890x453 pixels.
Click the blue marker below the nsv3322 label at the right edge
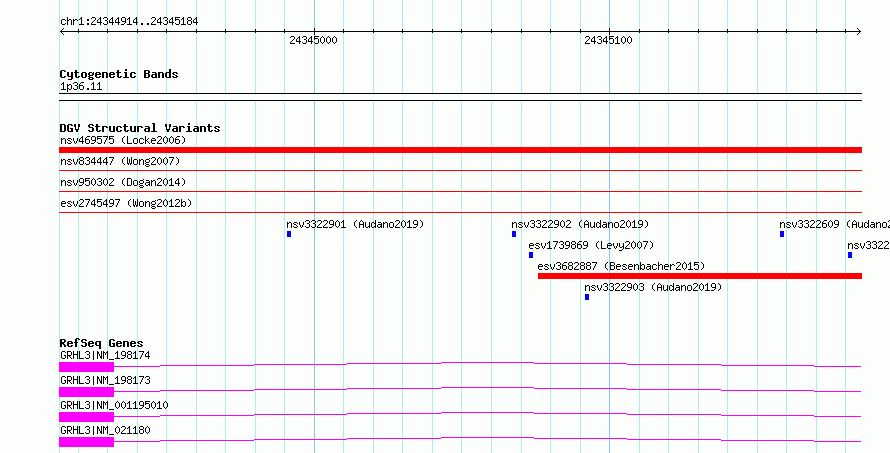850,255
